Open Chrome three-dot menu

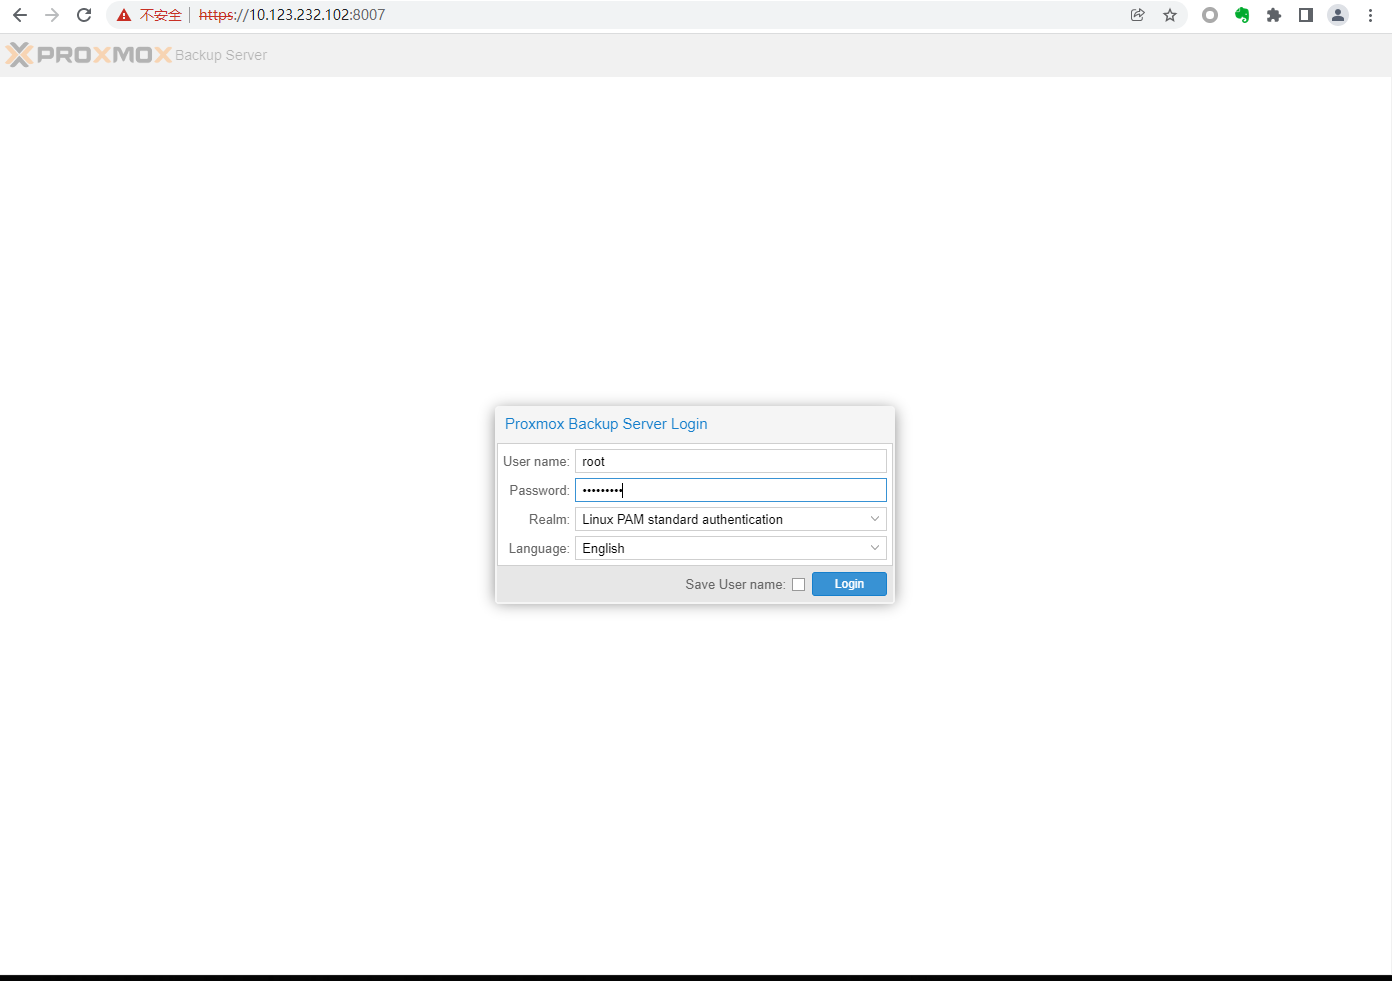1370,15
